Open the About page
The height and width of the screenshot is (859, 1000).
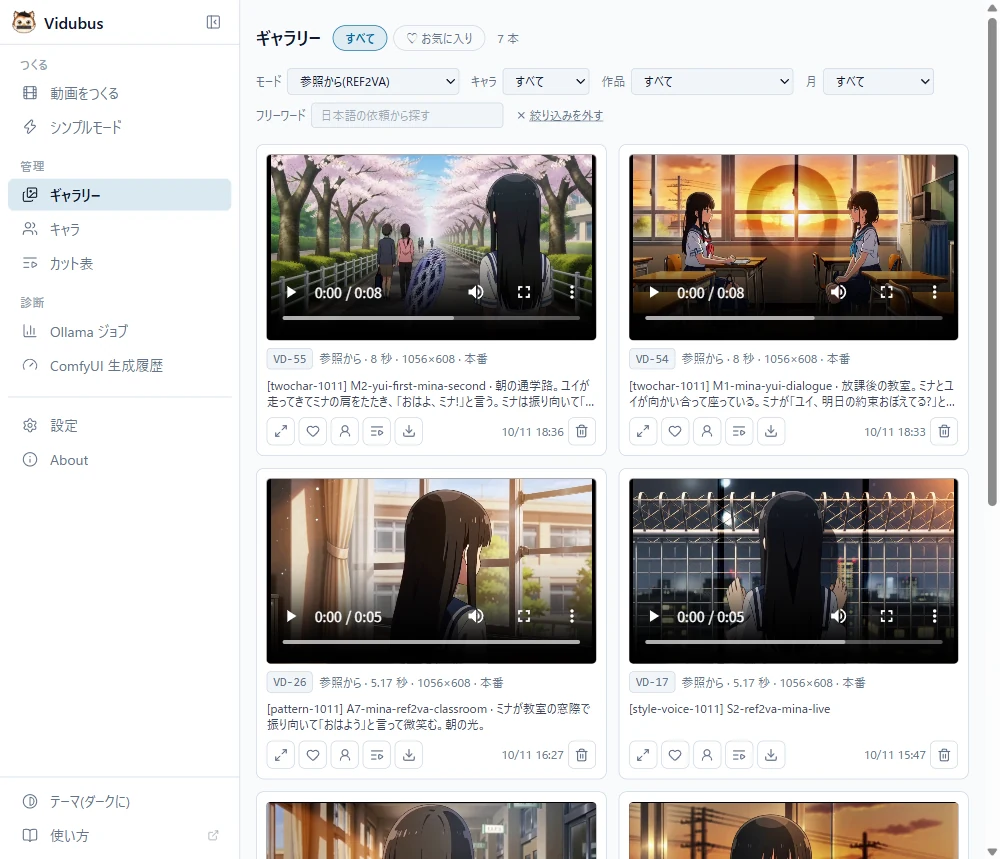click(120, 460)
